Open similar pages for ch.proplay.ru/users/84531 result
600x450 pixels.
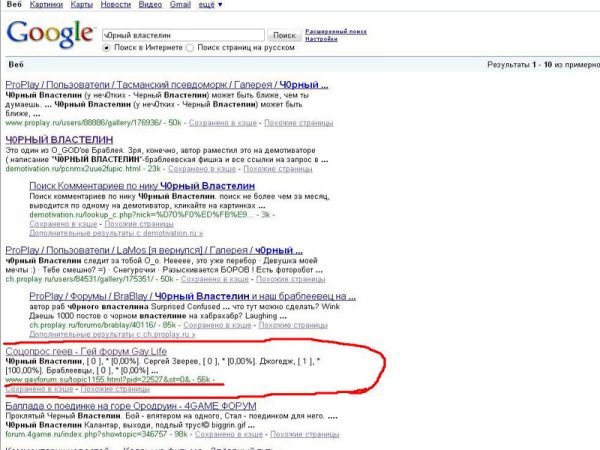point(290,279)
